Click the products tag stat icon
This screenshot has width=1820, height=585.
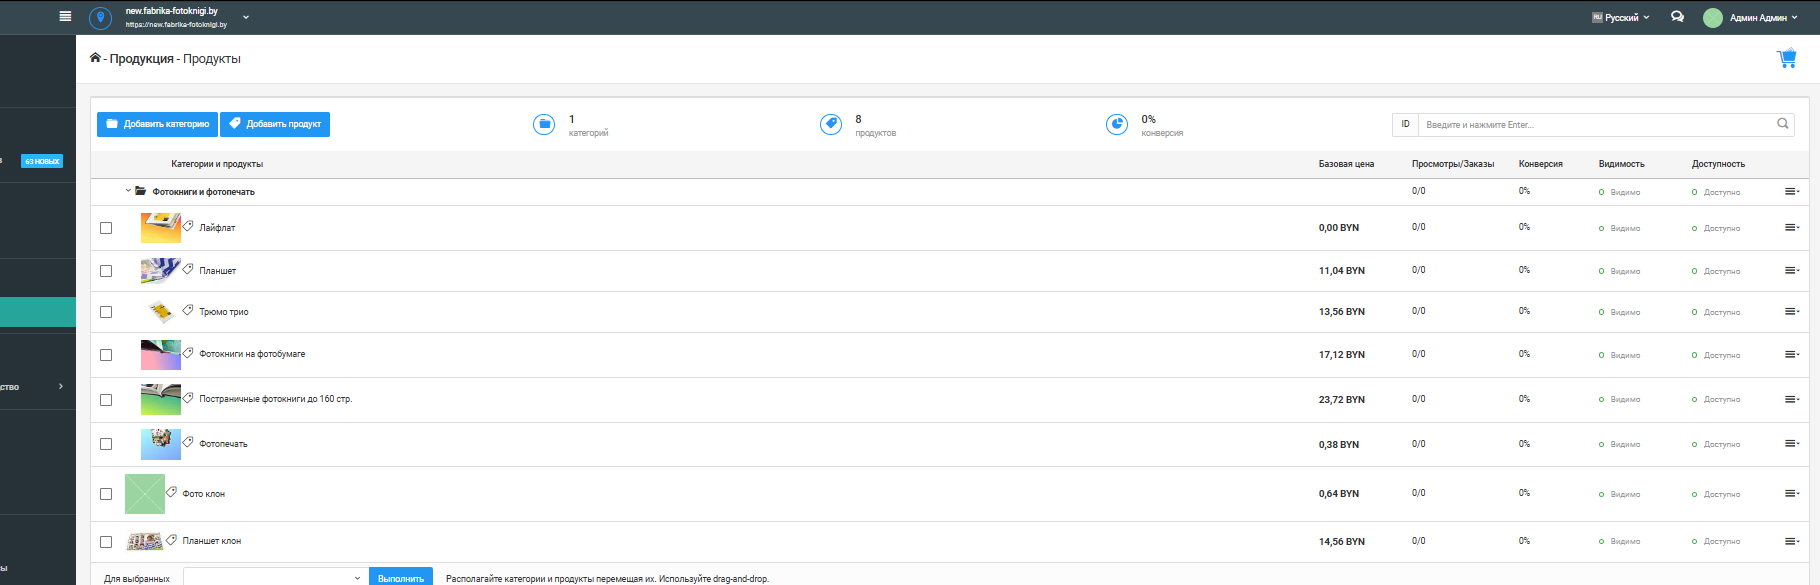[x=831, y=124]
